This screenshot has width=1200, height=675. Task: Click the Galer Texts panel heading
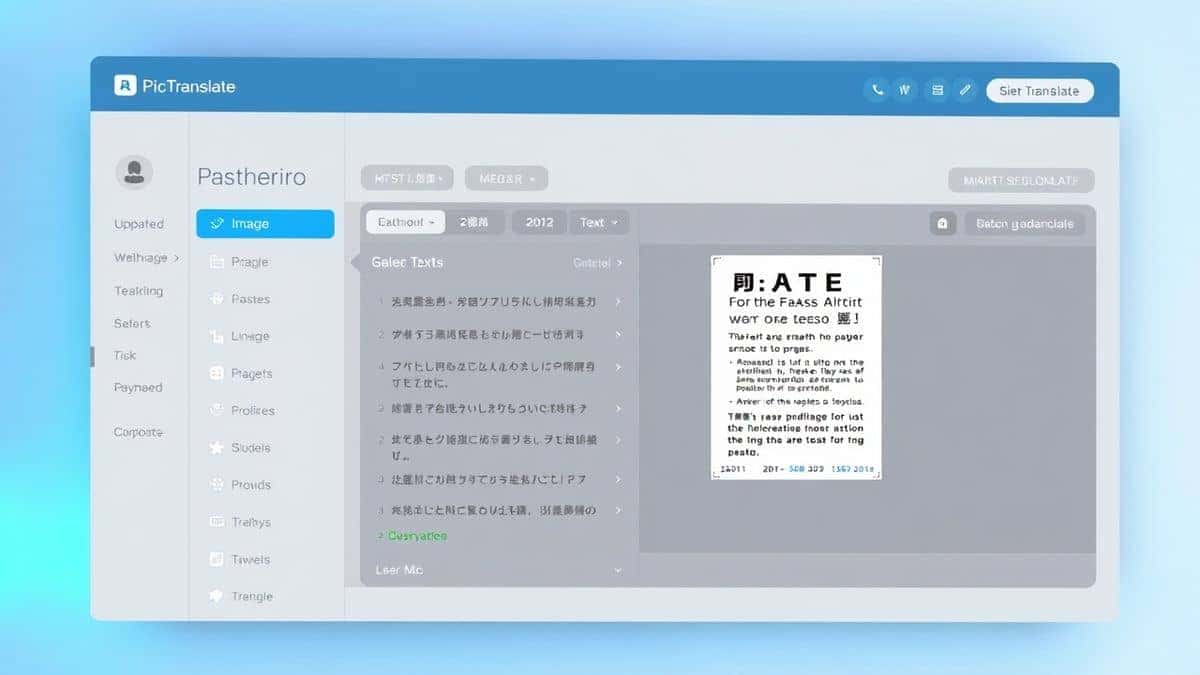407,262
